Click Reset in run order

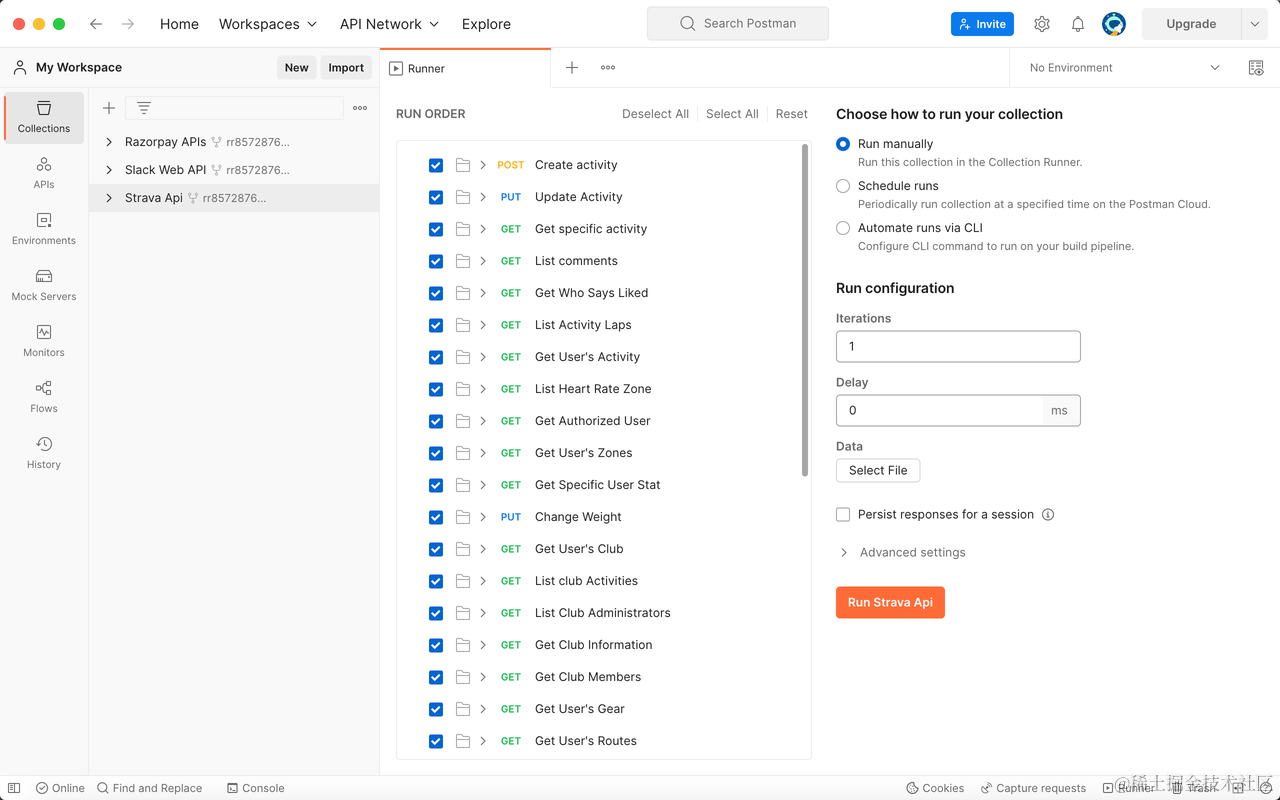coord(791,114)
